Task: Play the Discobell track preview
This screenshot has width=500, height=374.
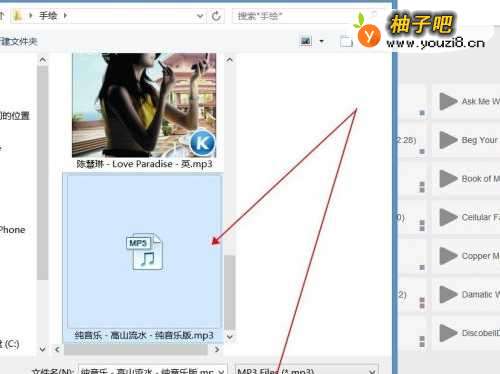Action: coord(448,333)
